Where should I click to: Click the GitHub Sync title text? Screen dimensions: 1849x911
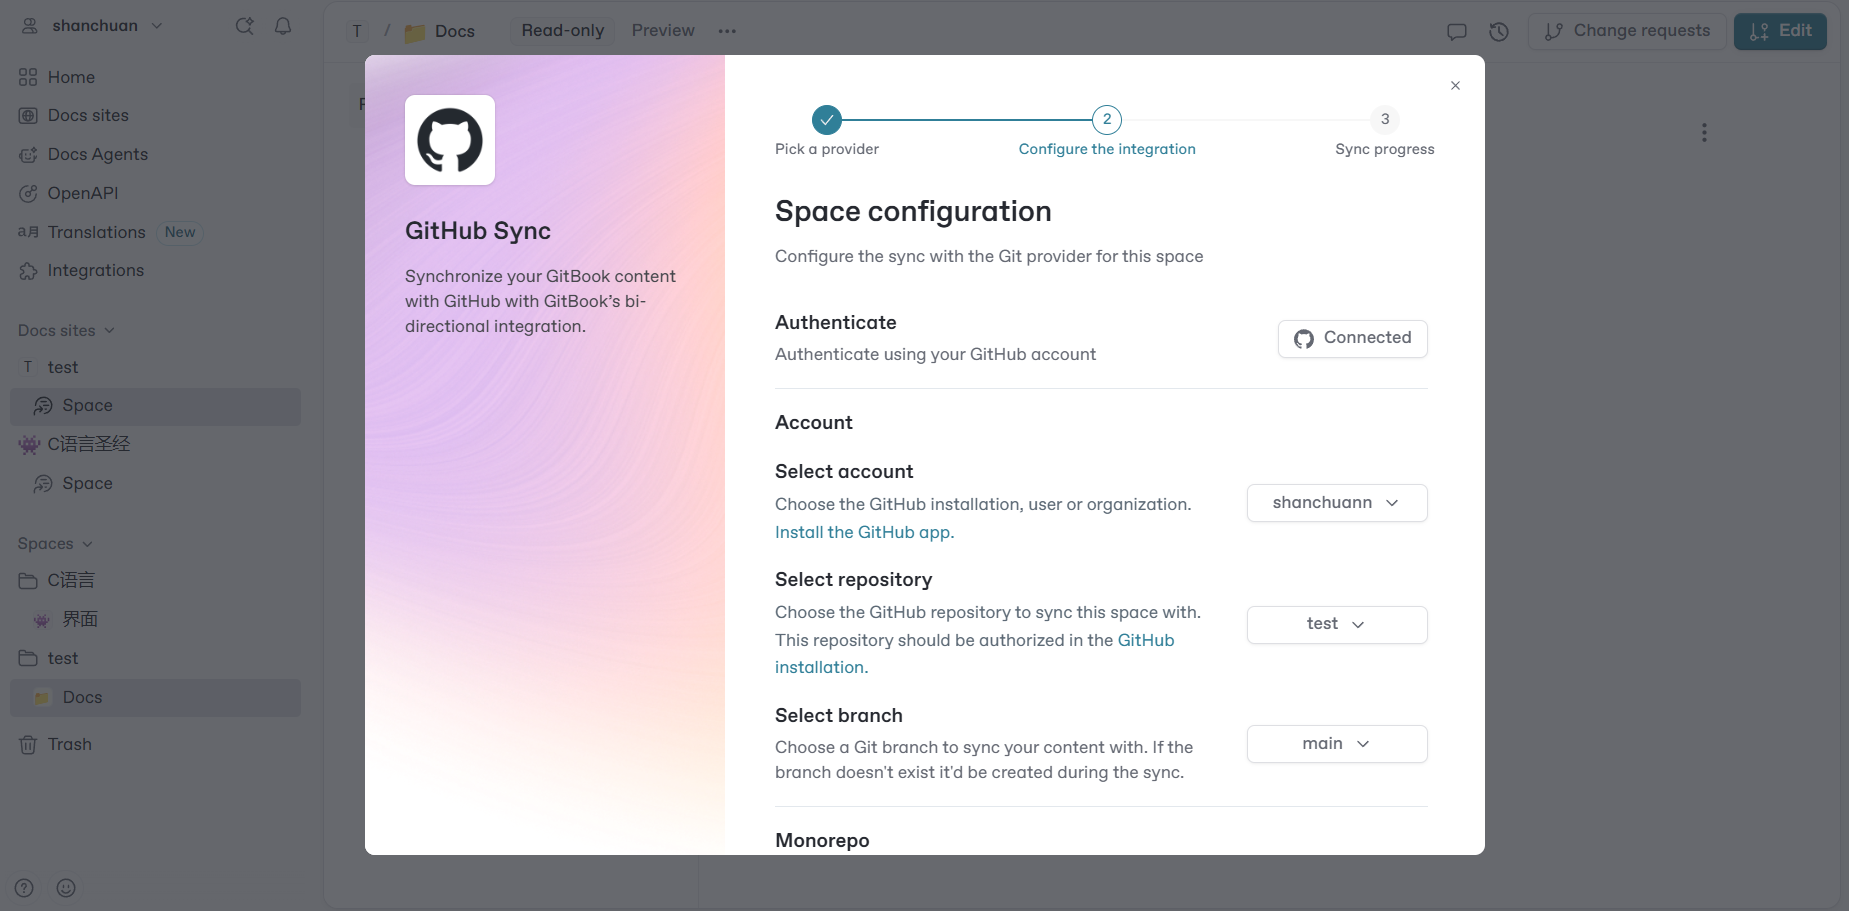[478, 231]
